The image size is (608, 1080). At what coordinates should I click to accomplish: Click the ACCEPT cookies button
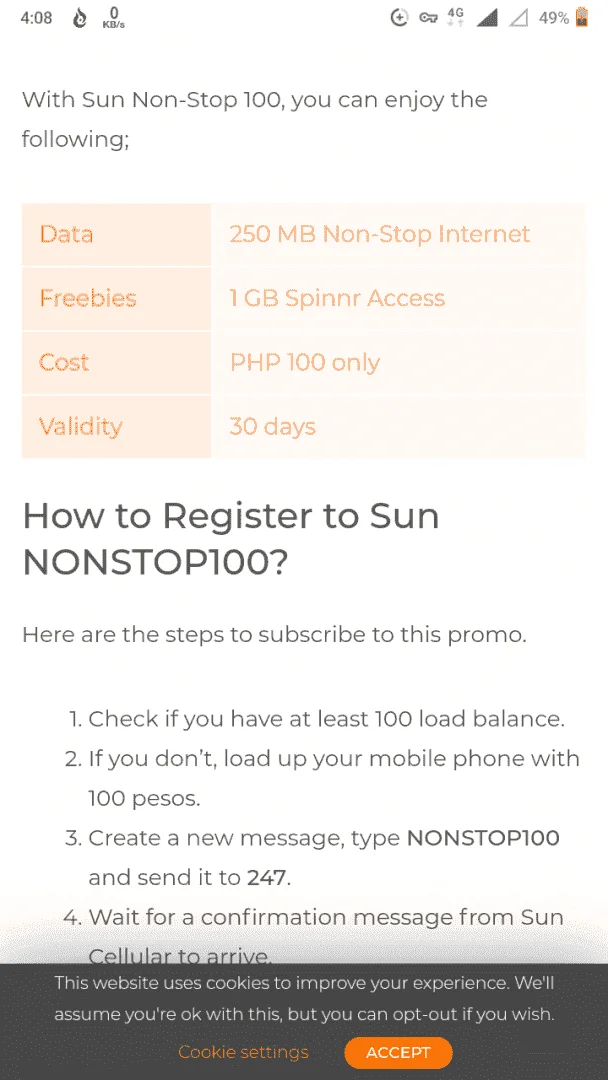(x=398, y=1052)
